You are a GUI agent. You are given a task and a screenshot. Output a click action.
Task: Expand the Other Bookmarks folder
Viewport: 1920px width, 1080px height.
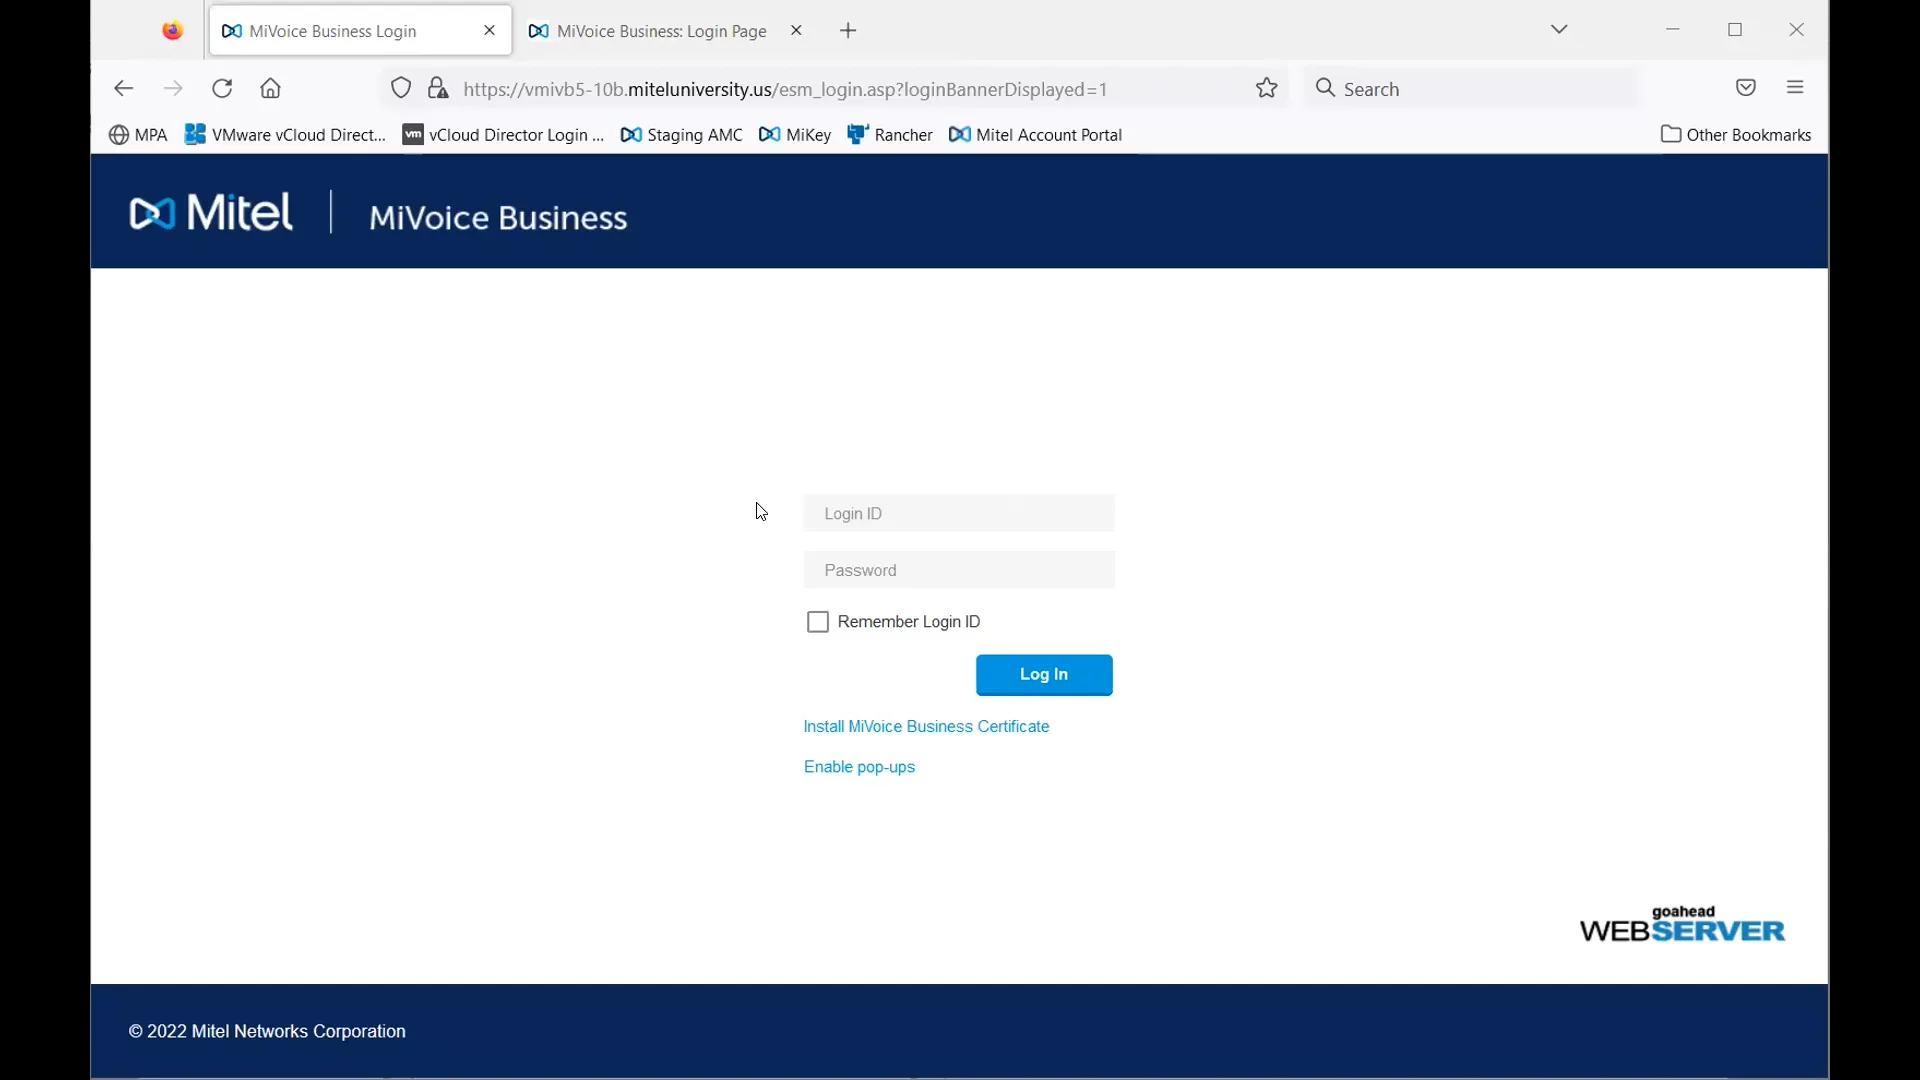click(x=1736, y=134)
